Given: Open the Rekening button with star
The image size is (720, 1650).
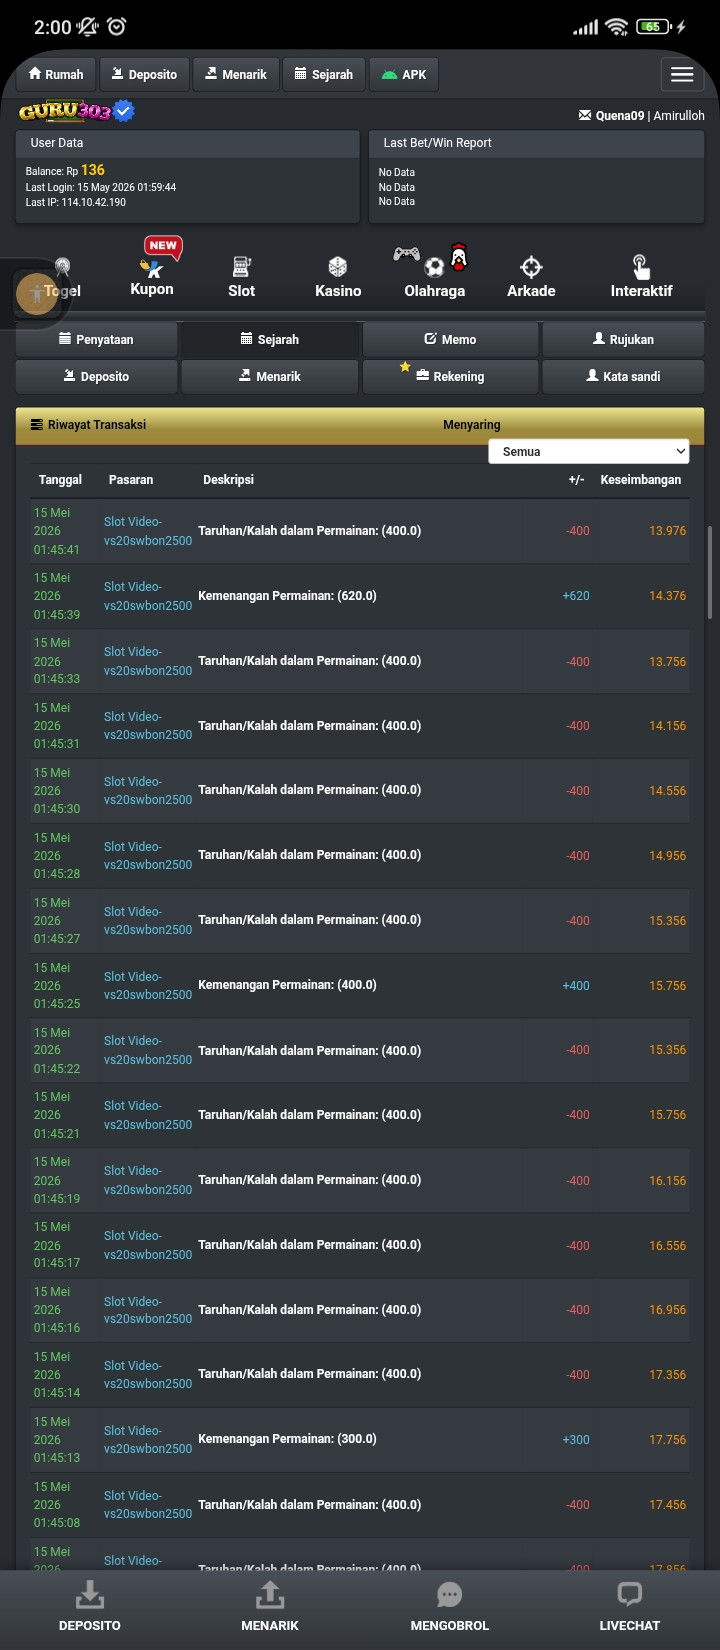Looking at the screenshot, I should coord(450,377).
